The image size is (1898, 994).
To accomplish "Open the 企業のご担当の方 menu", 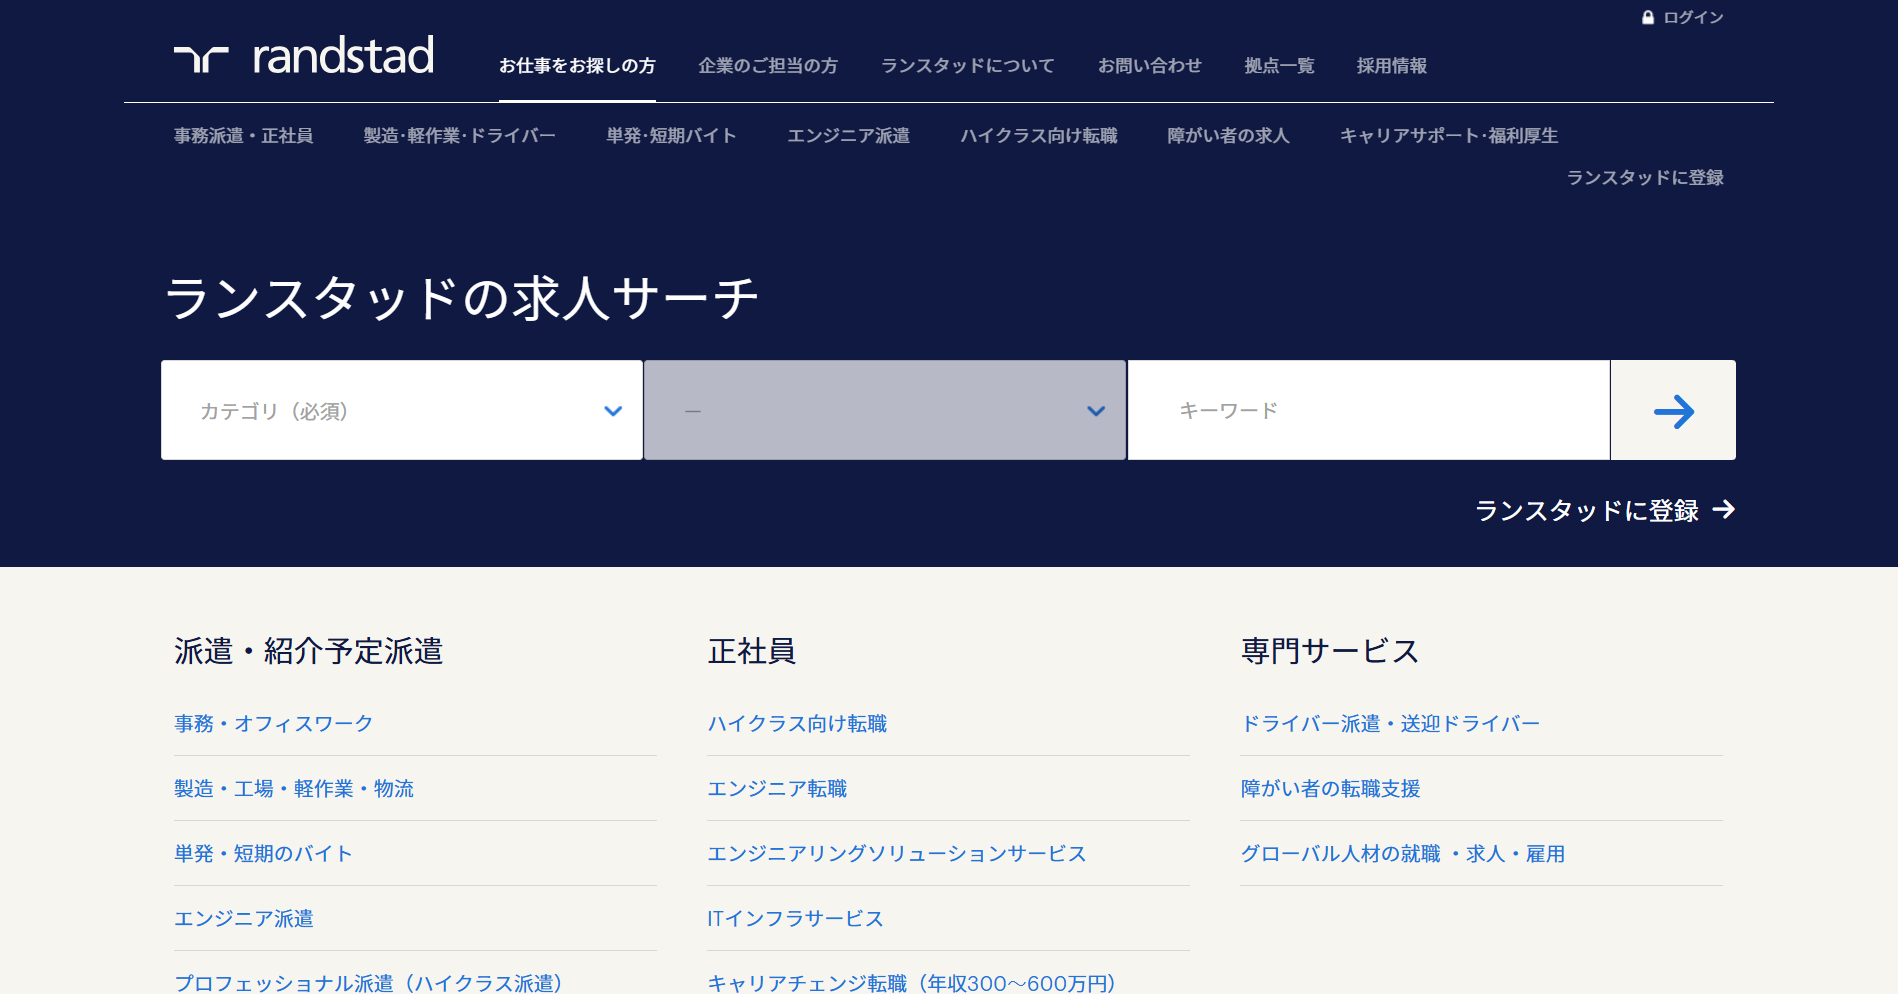I will pyautogui.click(x=768, y=66).
